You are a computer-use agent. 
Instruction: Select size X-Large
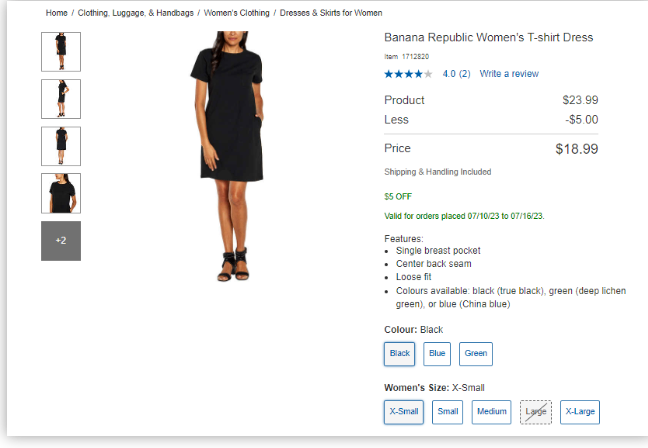pyautogui.click(x=580, y=411)
